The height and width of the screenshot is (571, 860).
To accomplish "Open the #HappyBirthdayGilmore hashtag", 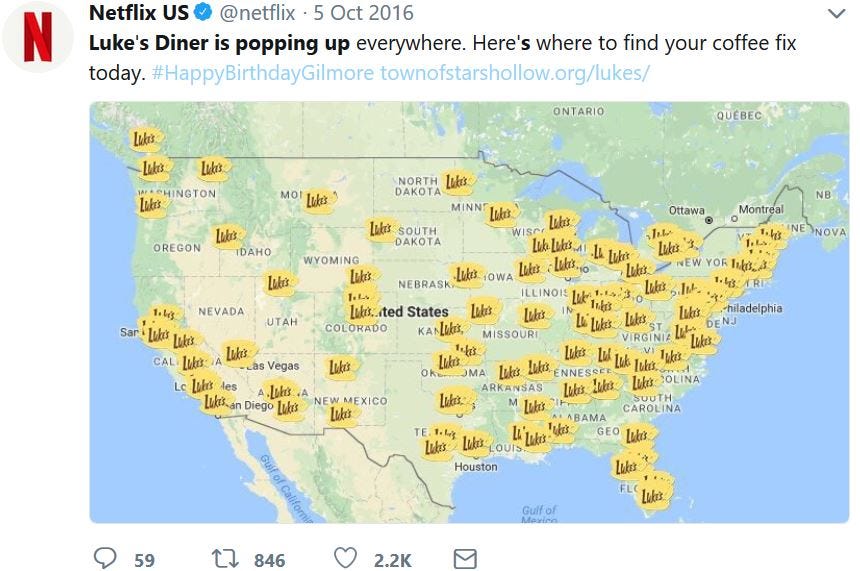I will pyautogui.click(x=263, y=72).
